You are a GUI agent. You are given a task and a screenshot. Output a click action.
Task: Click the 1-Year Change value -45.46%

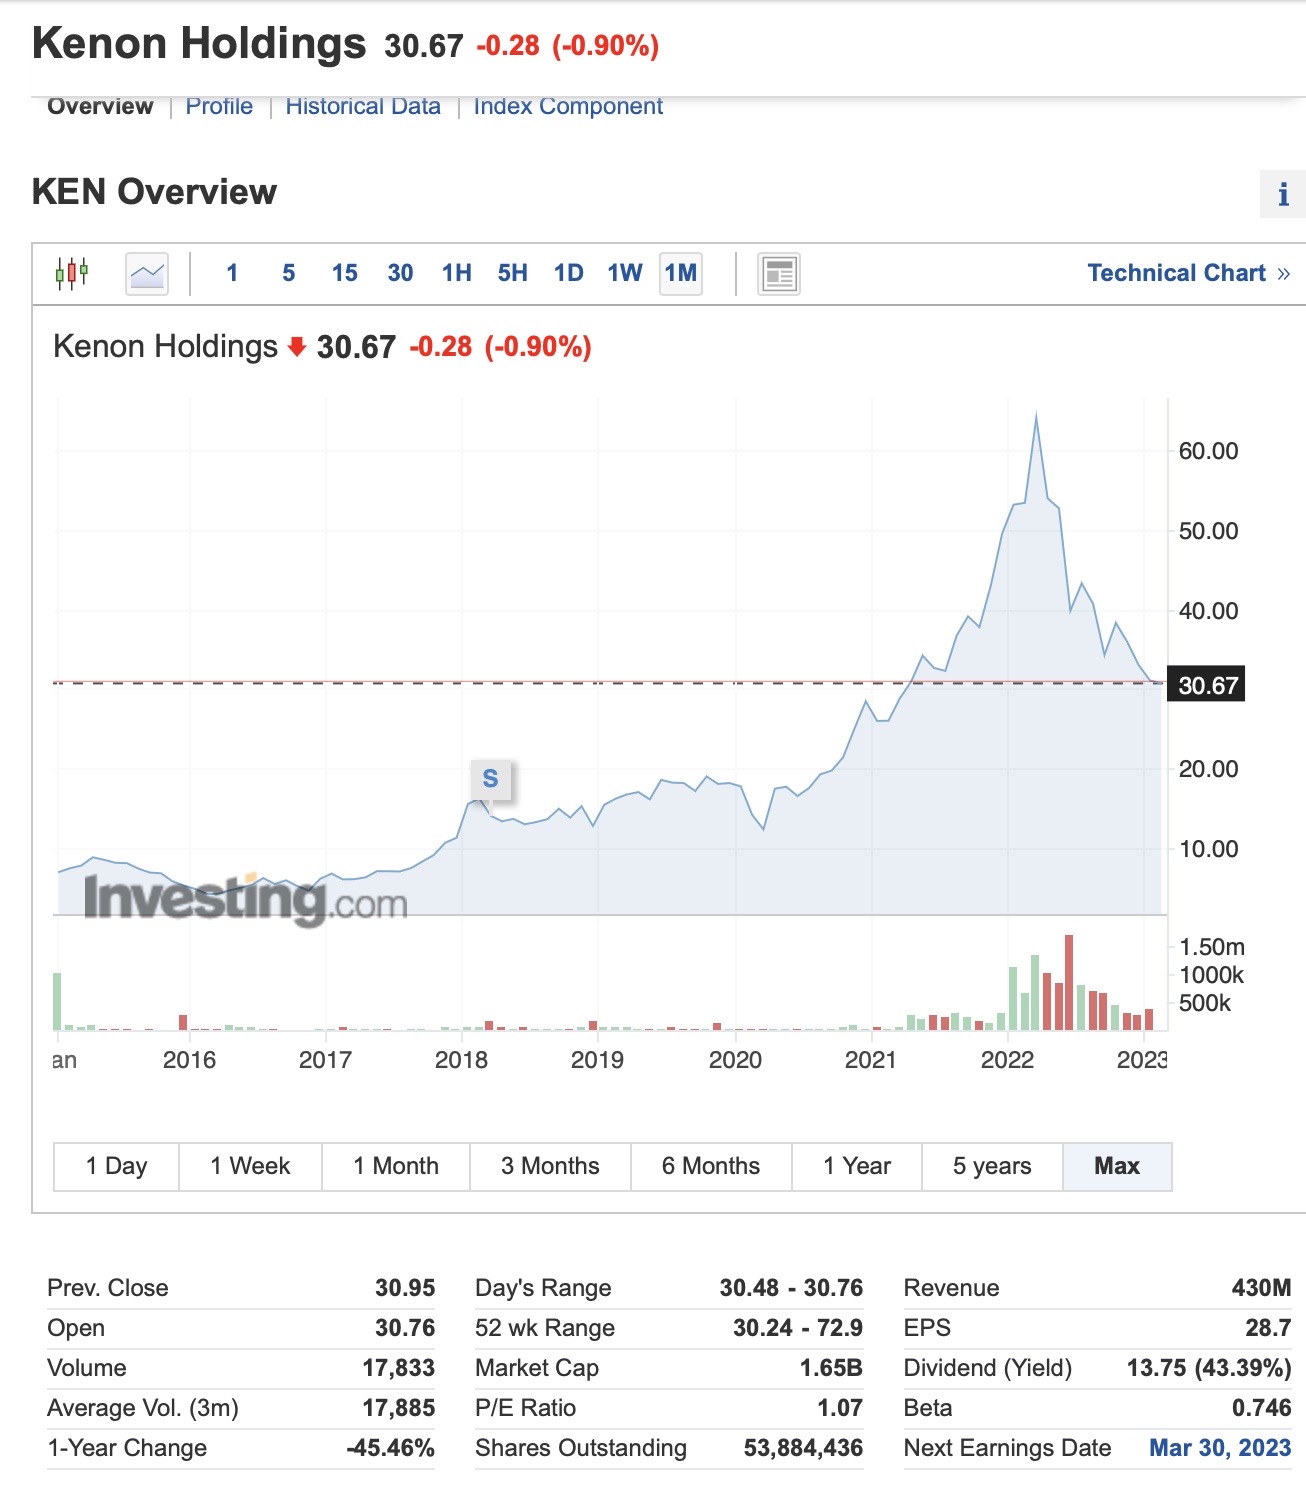pos(390,1448)
